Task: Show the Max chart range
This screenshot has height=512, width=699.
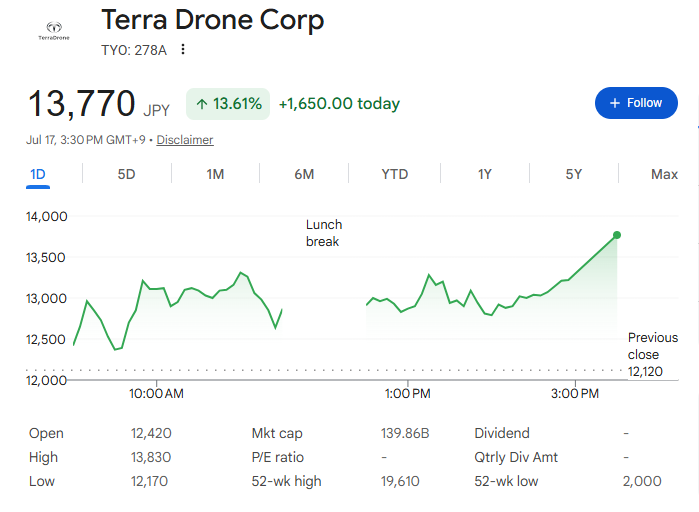Action: tap(664, 174)
